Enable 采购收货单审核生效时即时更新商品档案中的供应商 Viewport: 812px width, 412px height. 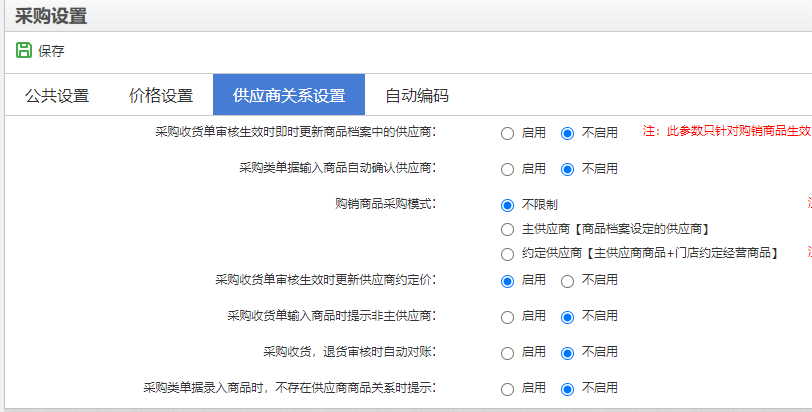point(508,134)
